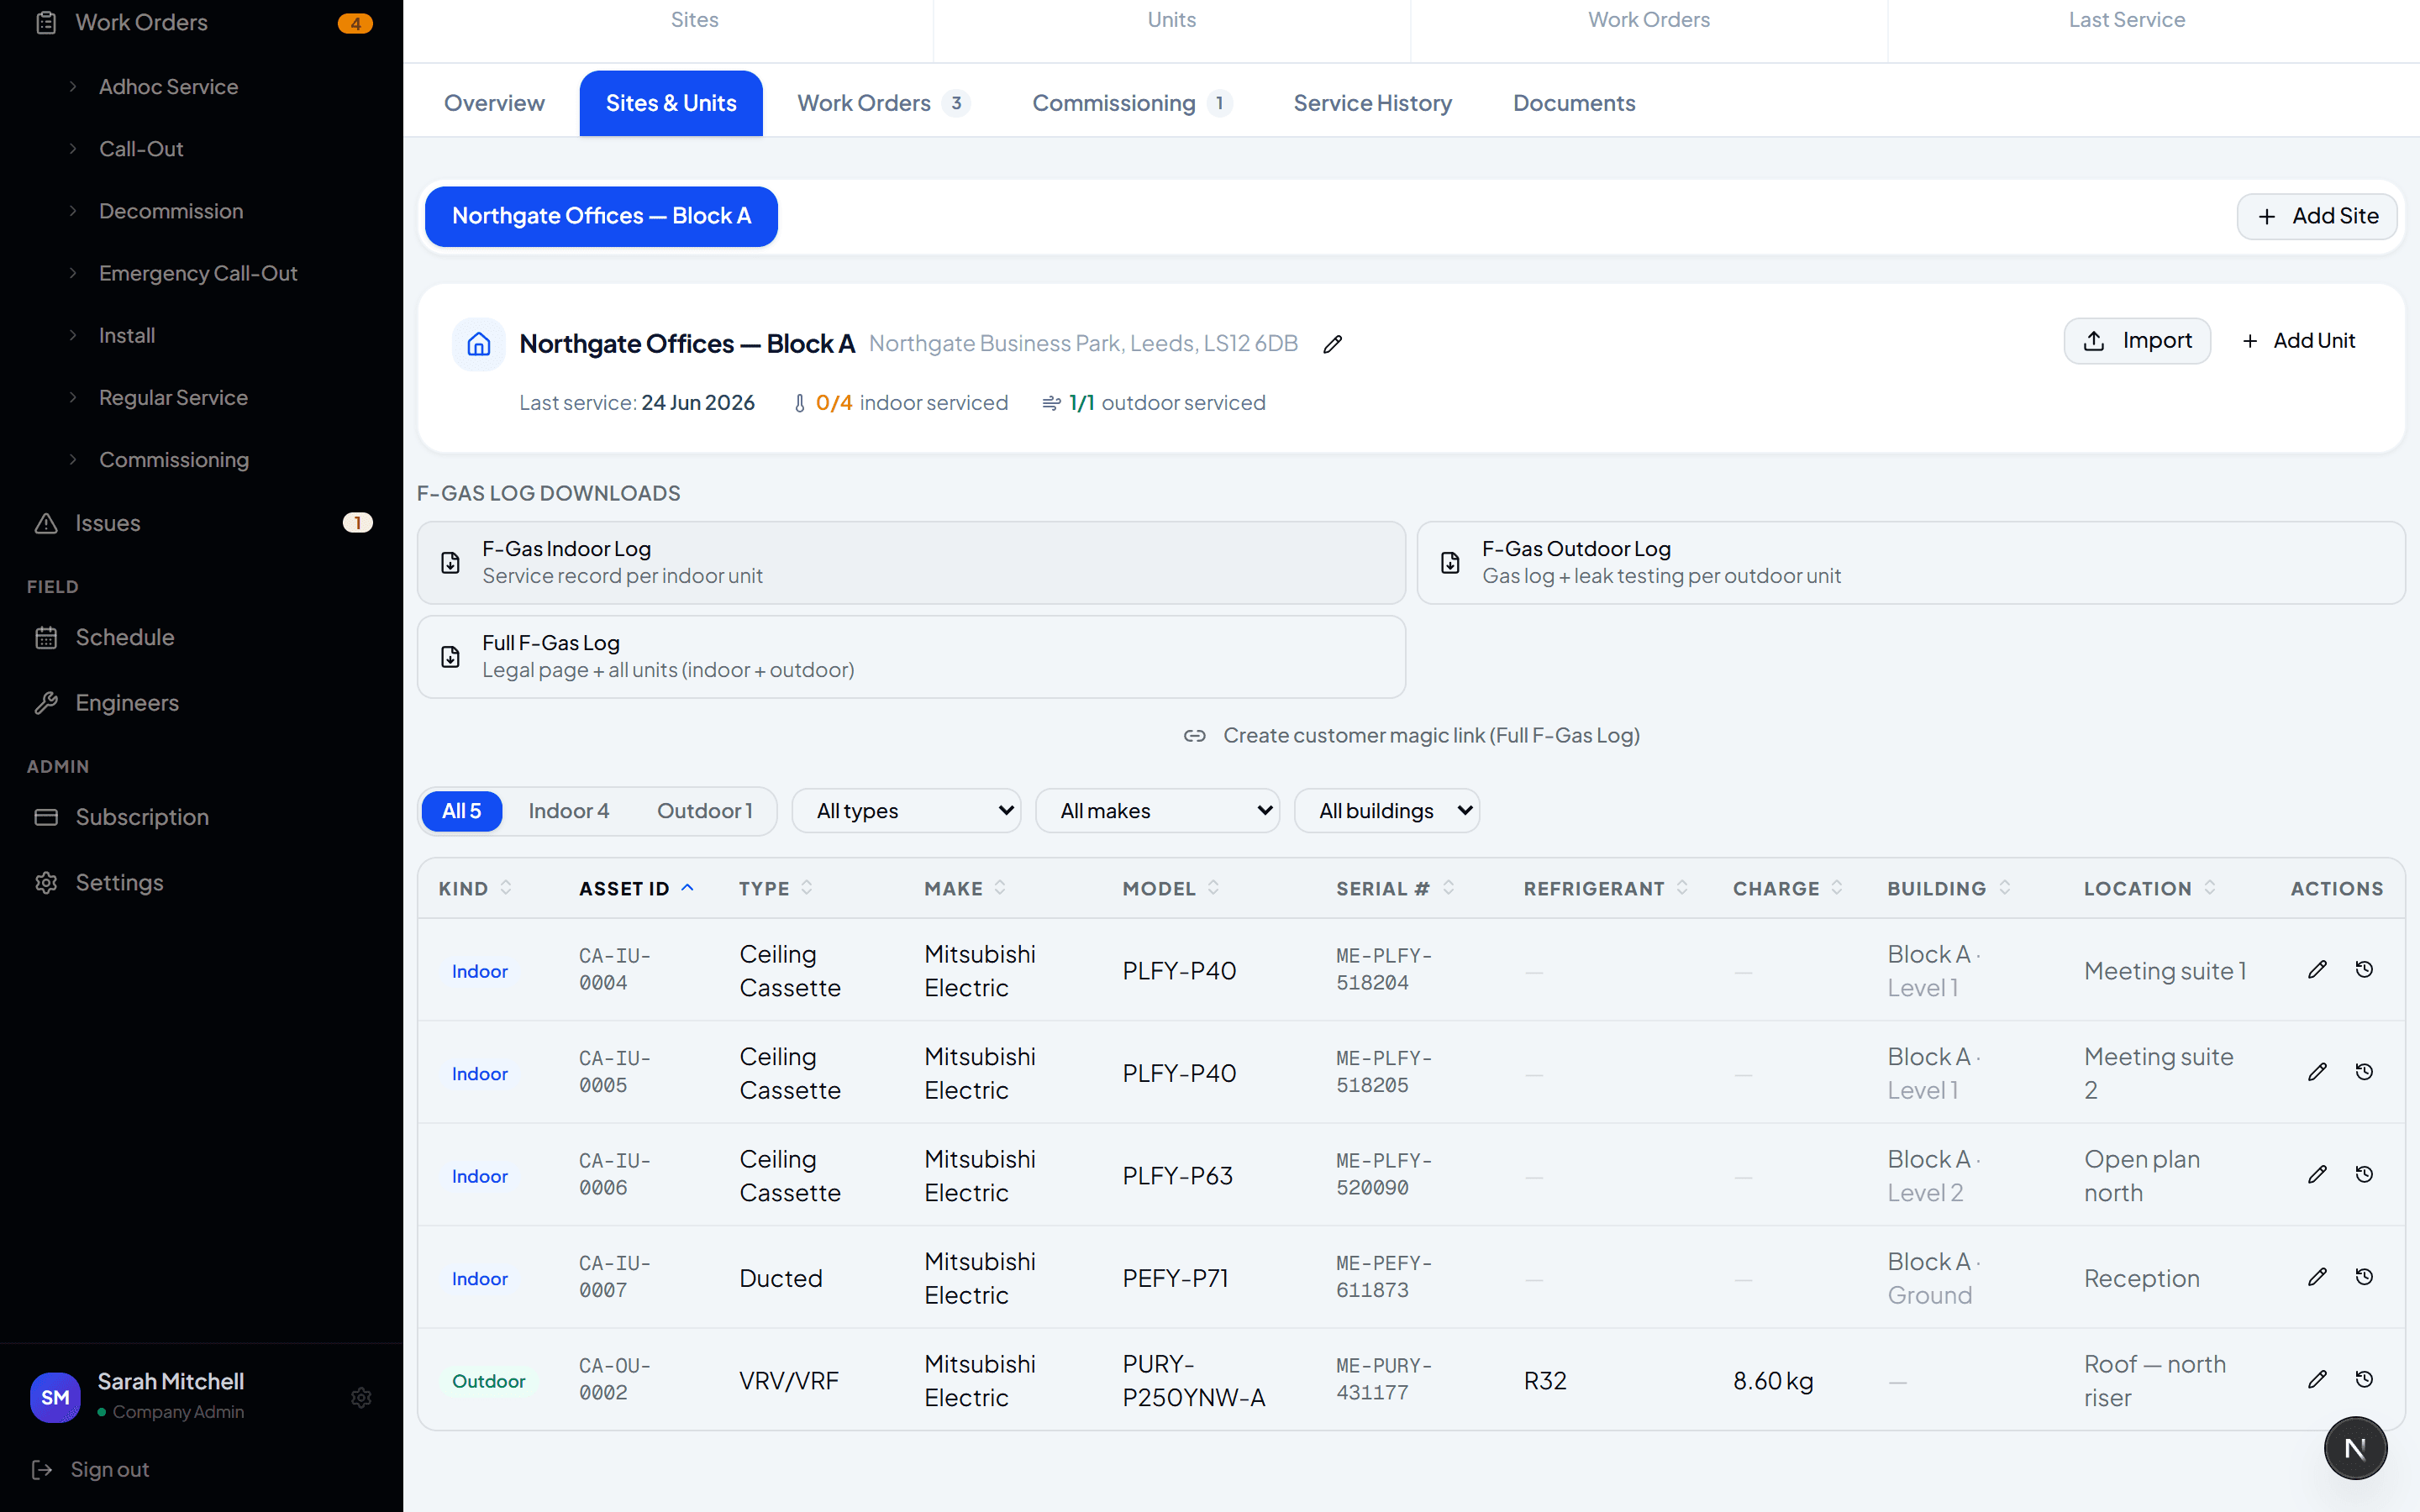Download the F-Gas Indoor Log

coord(911,563)
